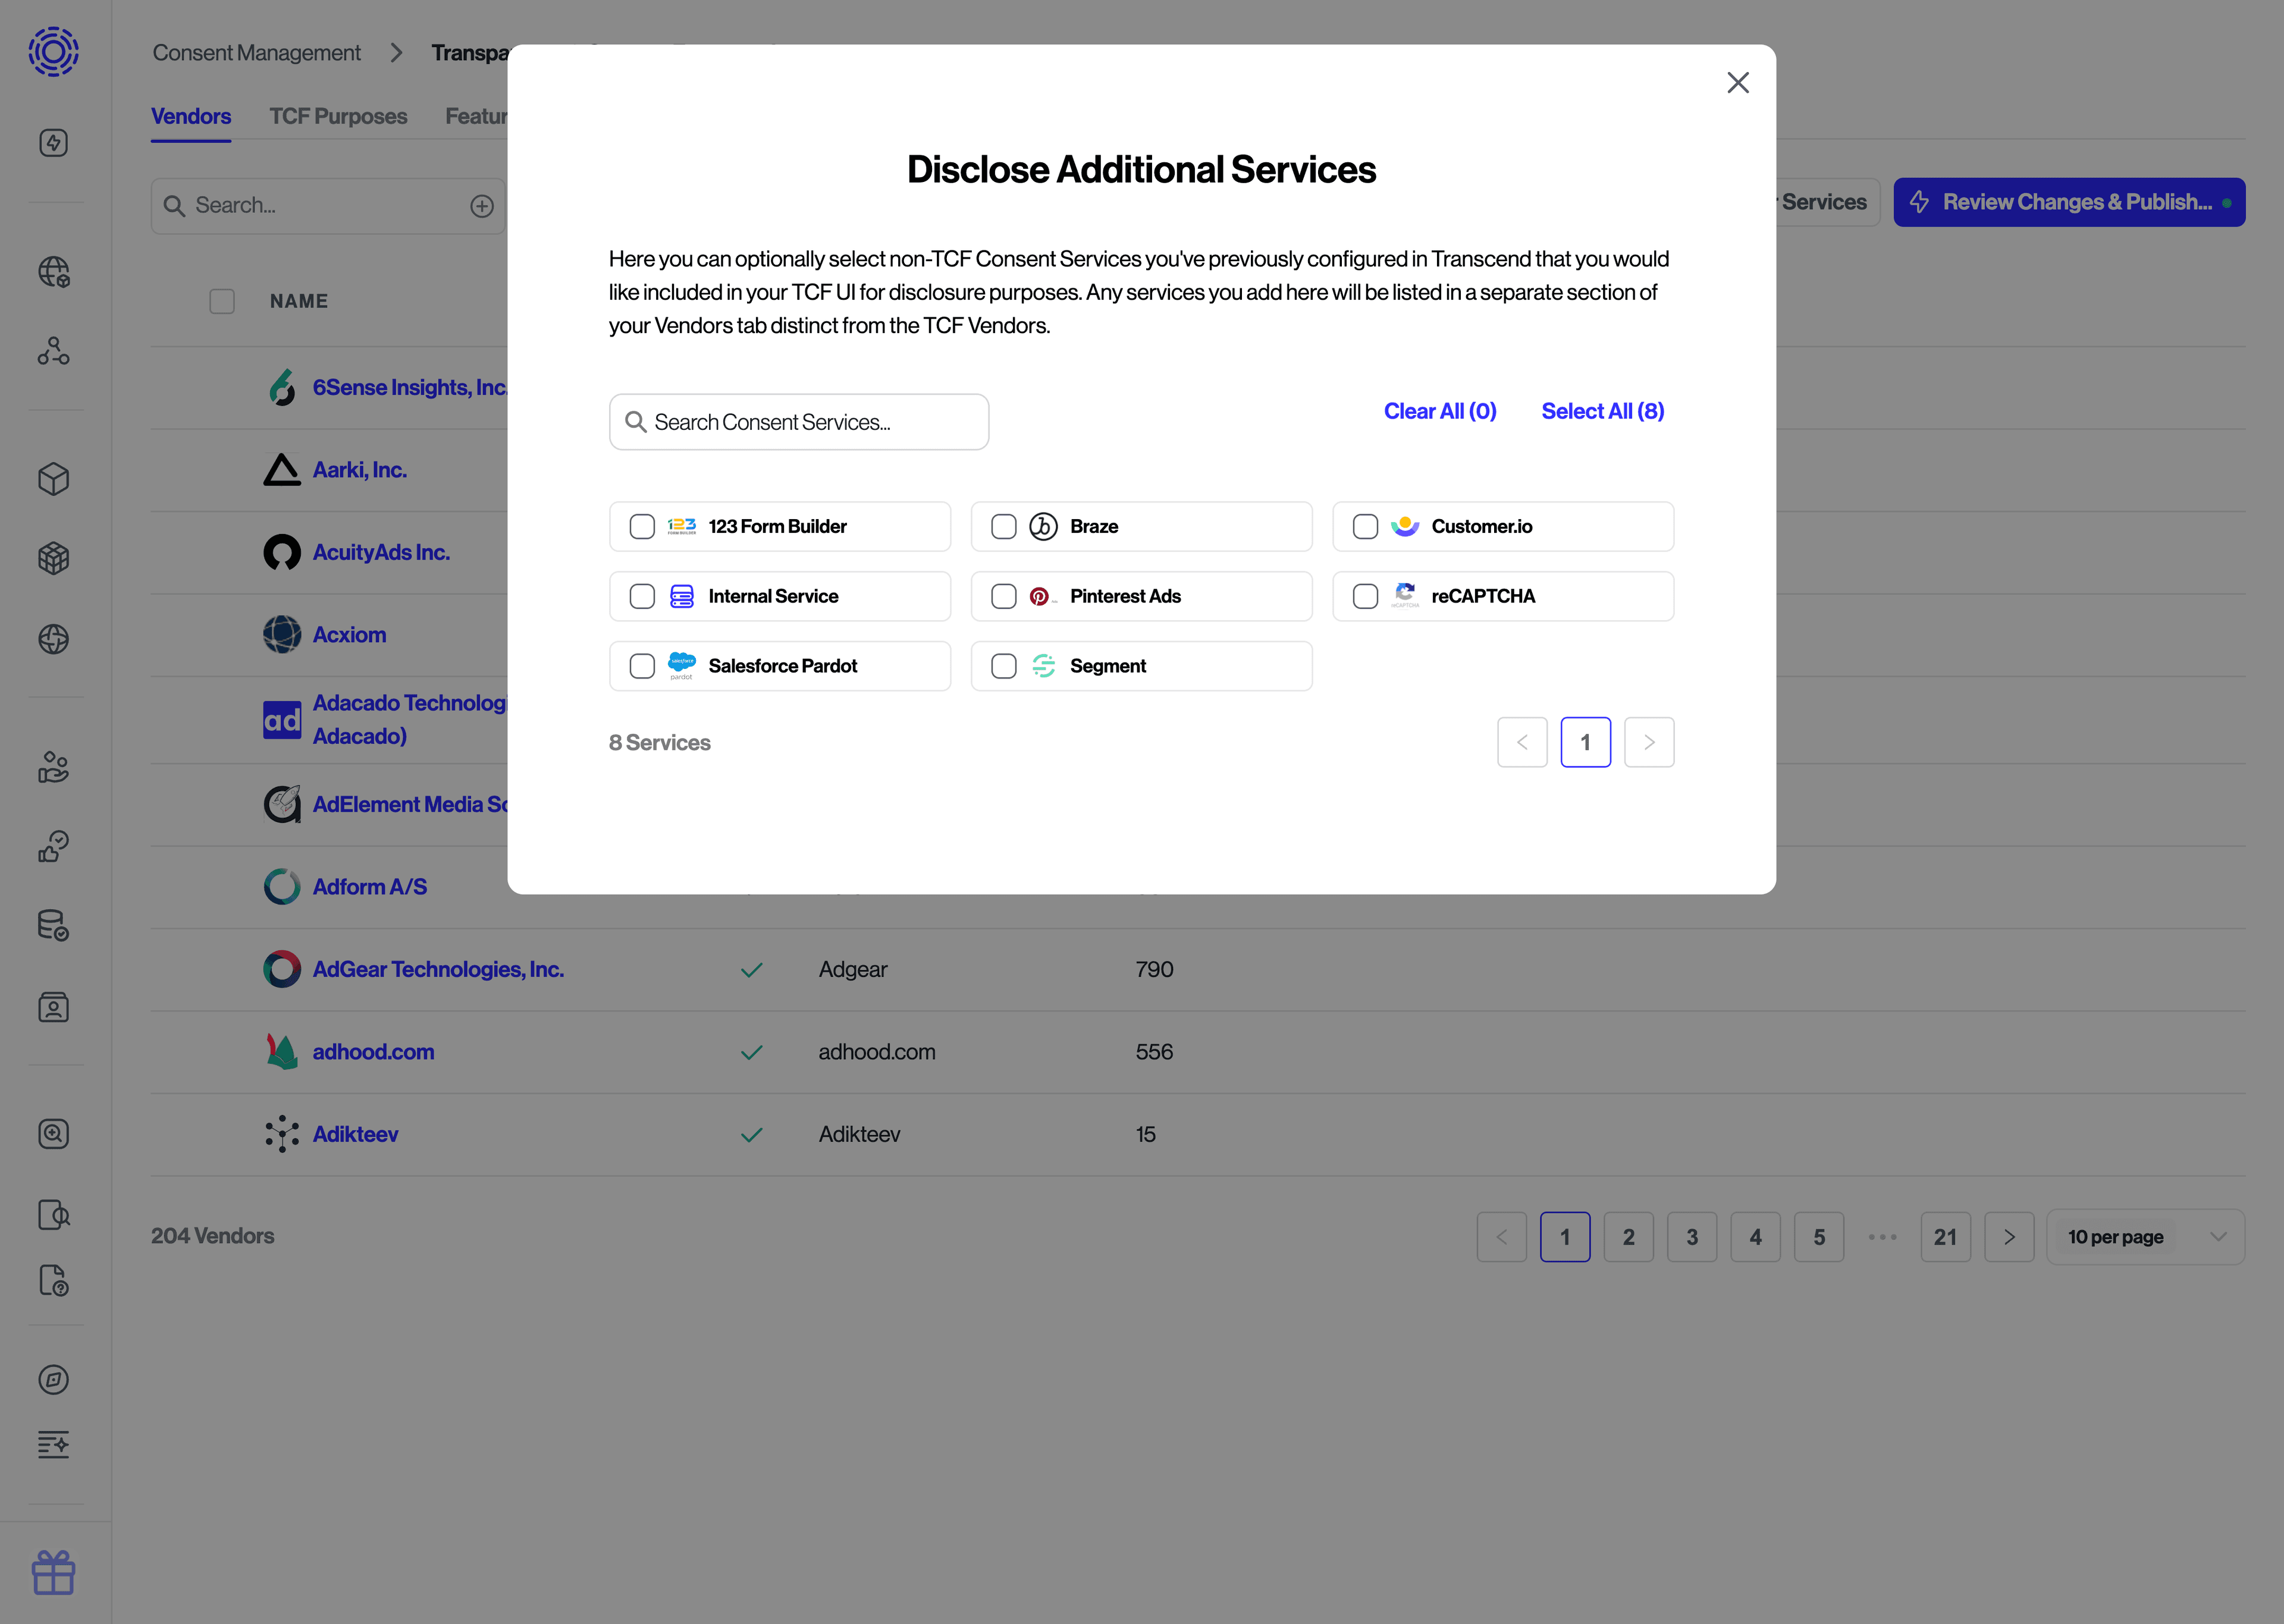This screenshot has height=1624, width=2284.
Task: Go to next services page with right arrow
Action: pos(1649,742)
